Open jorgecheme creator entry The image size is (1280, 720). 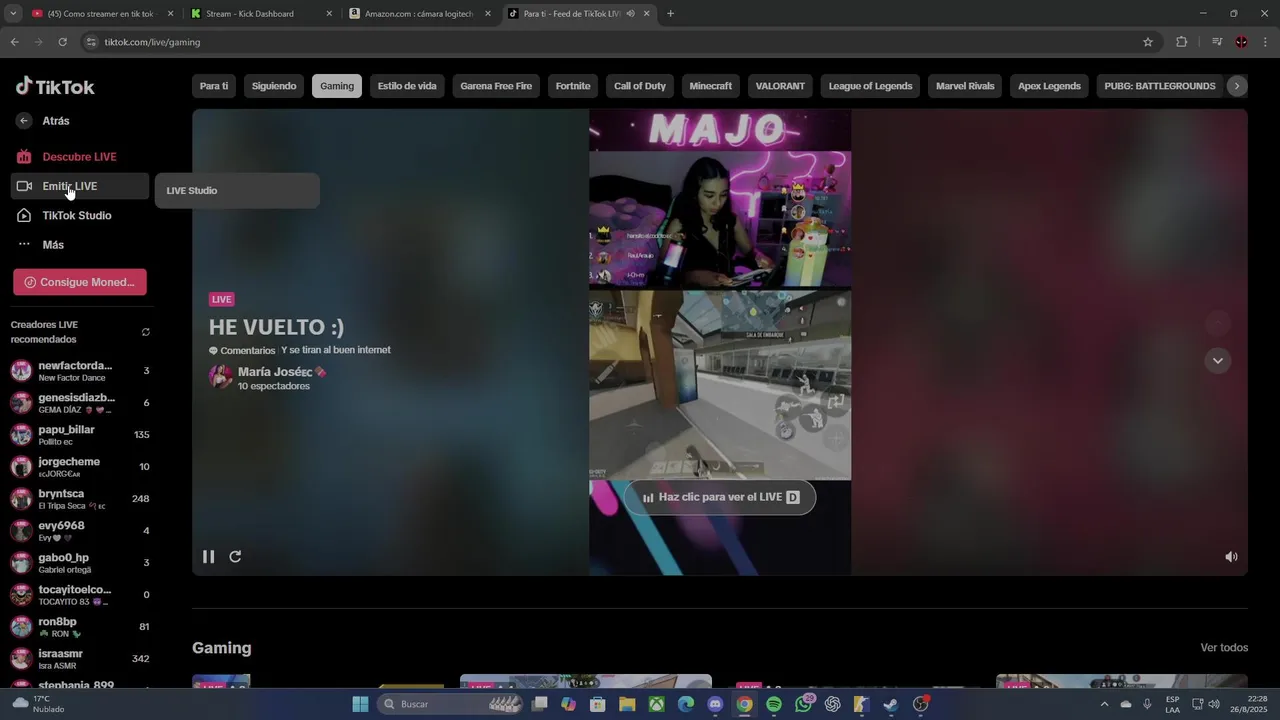click(x=80, y=467)
